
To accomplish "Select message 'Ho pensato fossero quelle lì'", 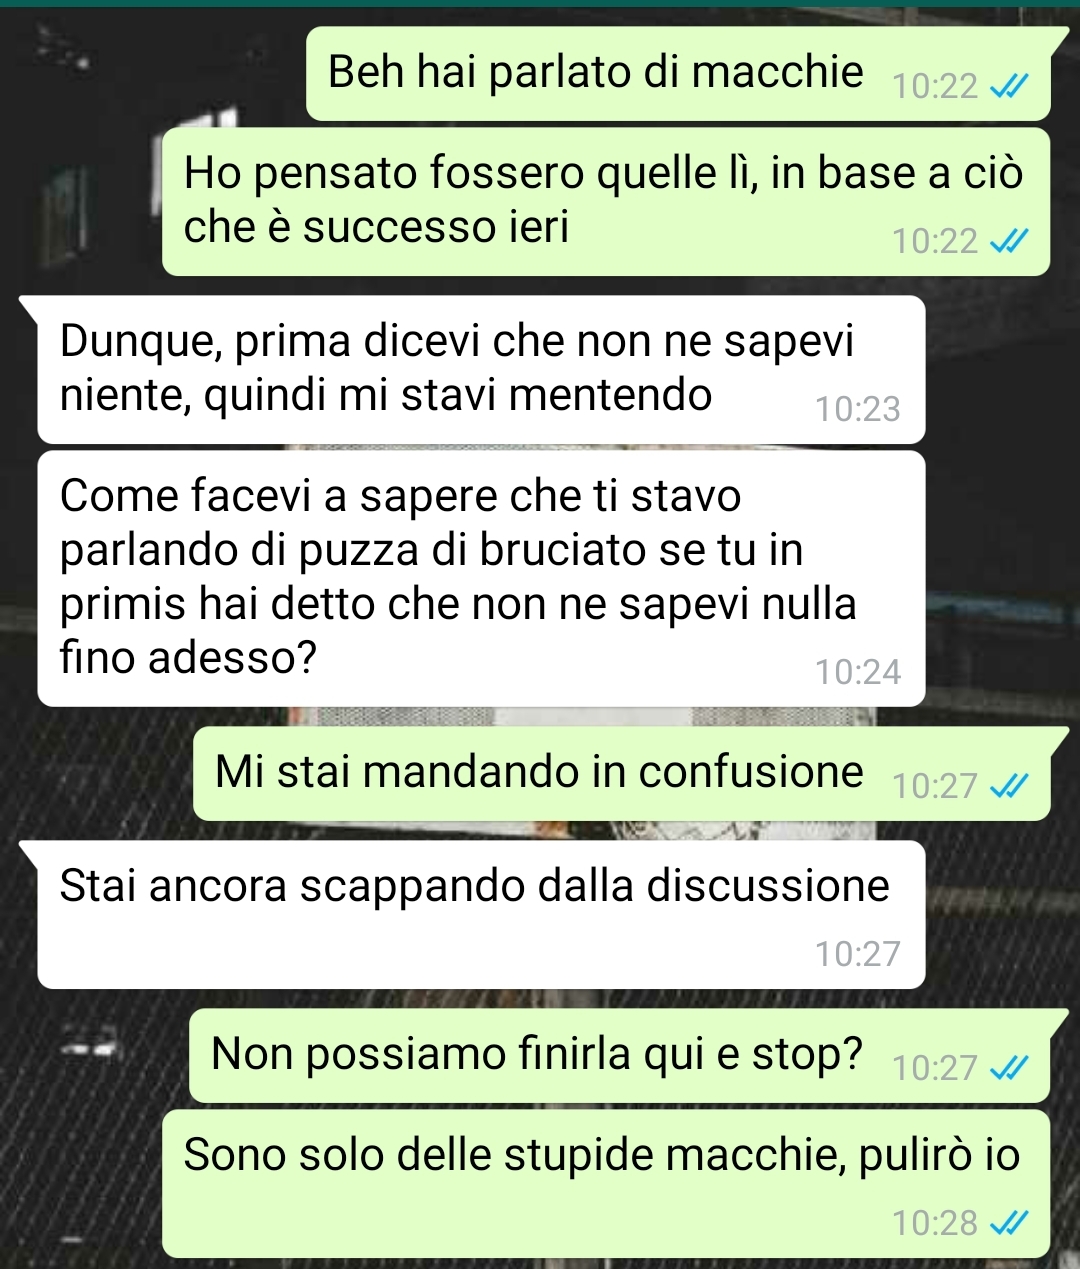I will point(606,202).
